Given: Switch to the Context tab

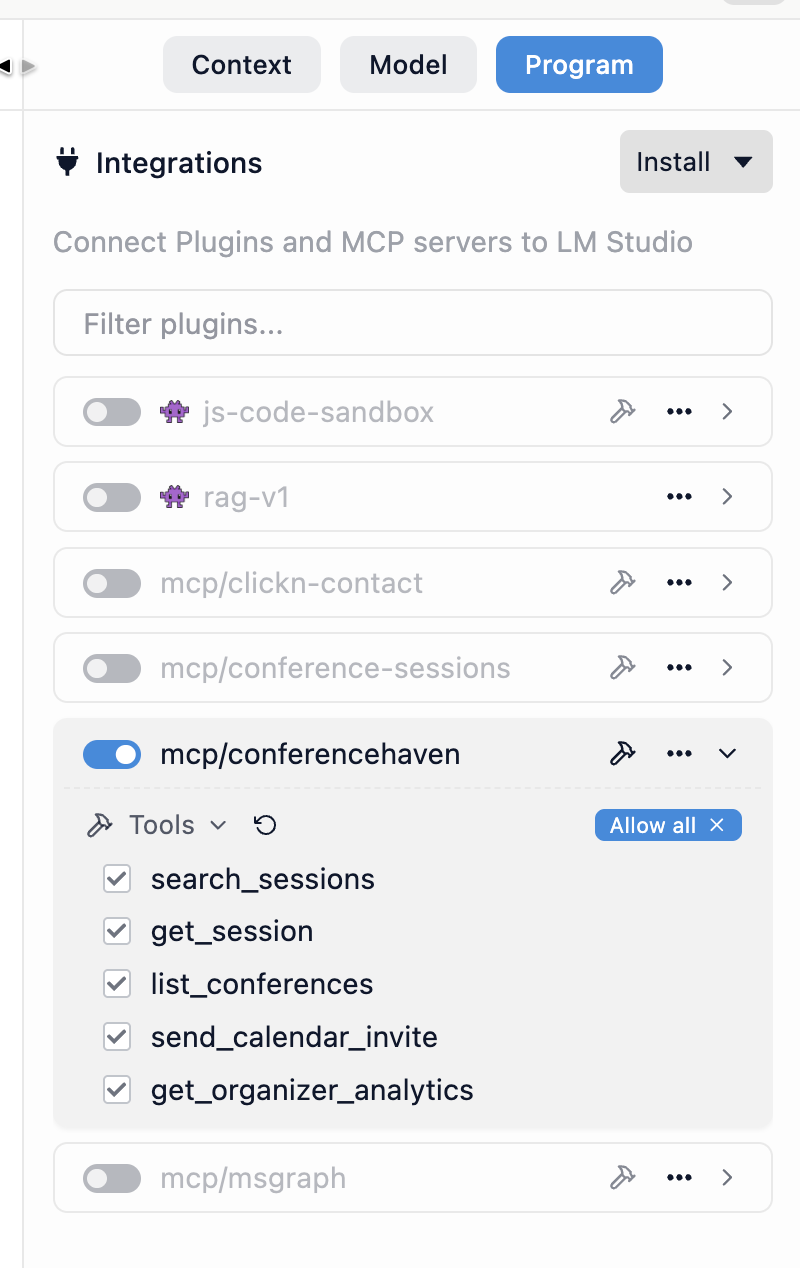Looking at the screenshot, I should 242,65.
